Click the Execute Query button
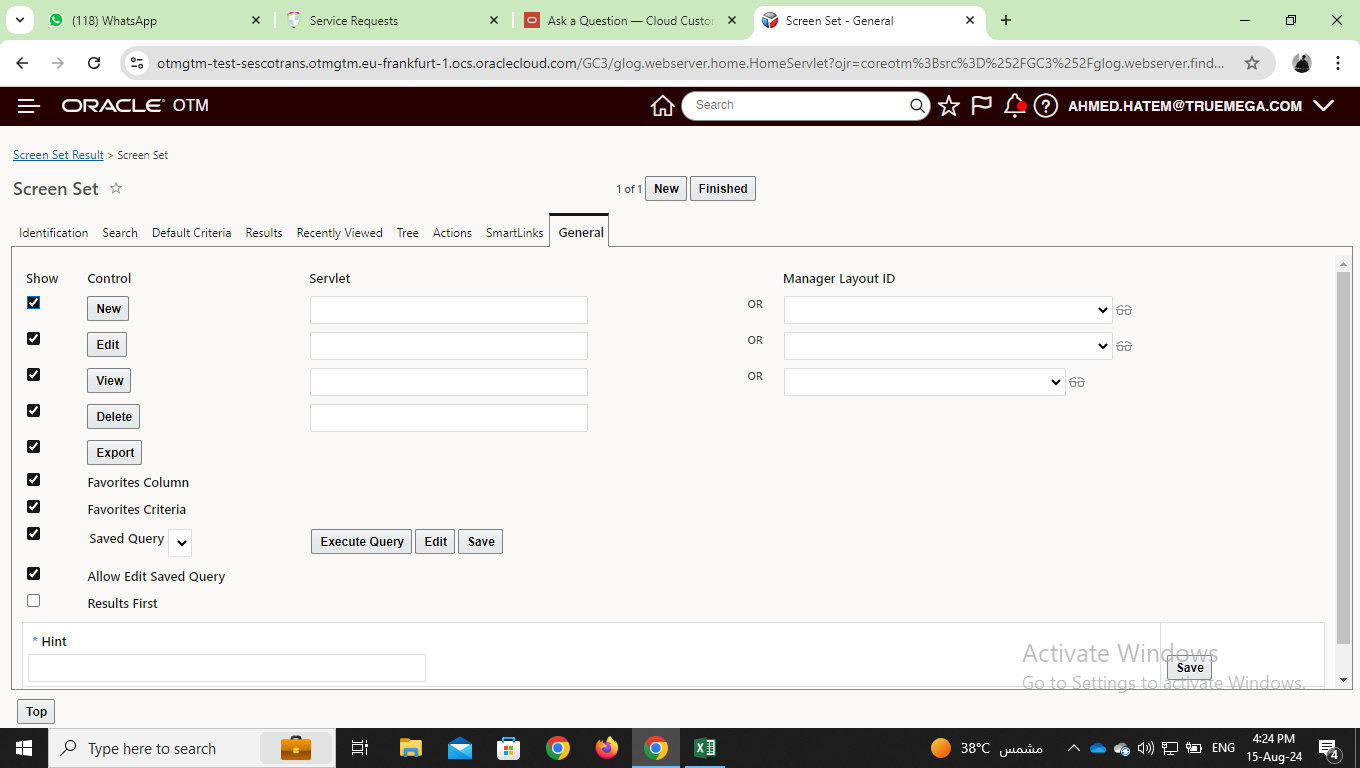This screenshot has width=1360, height=768. click(x=362, y=542)
